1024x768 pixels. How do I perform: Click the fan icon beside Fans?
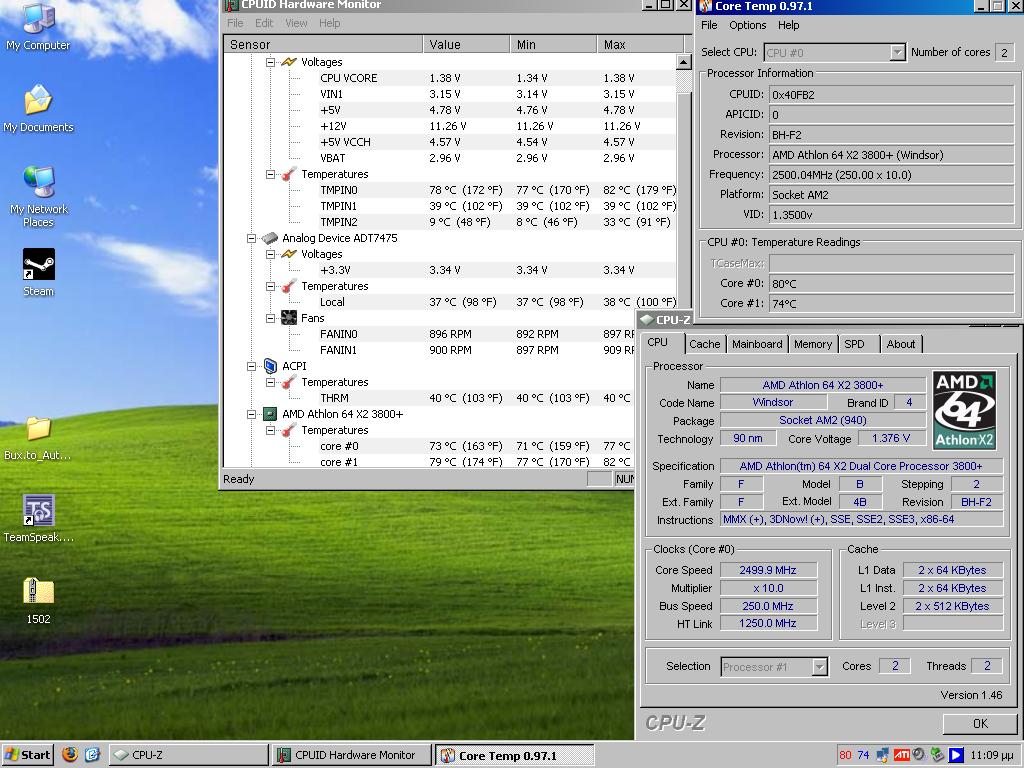pyautogui.click(x=289, y=318)
